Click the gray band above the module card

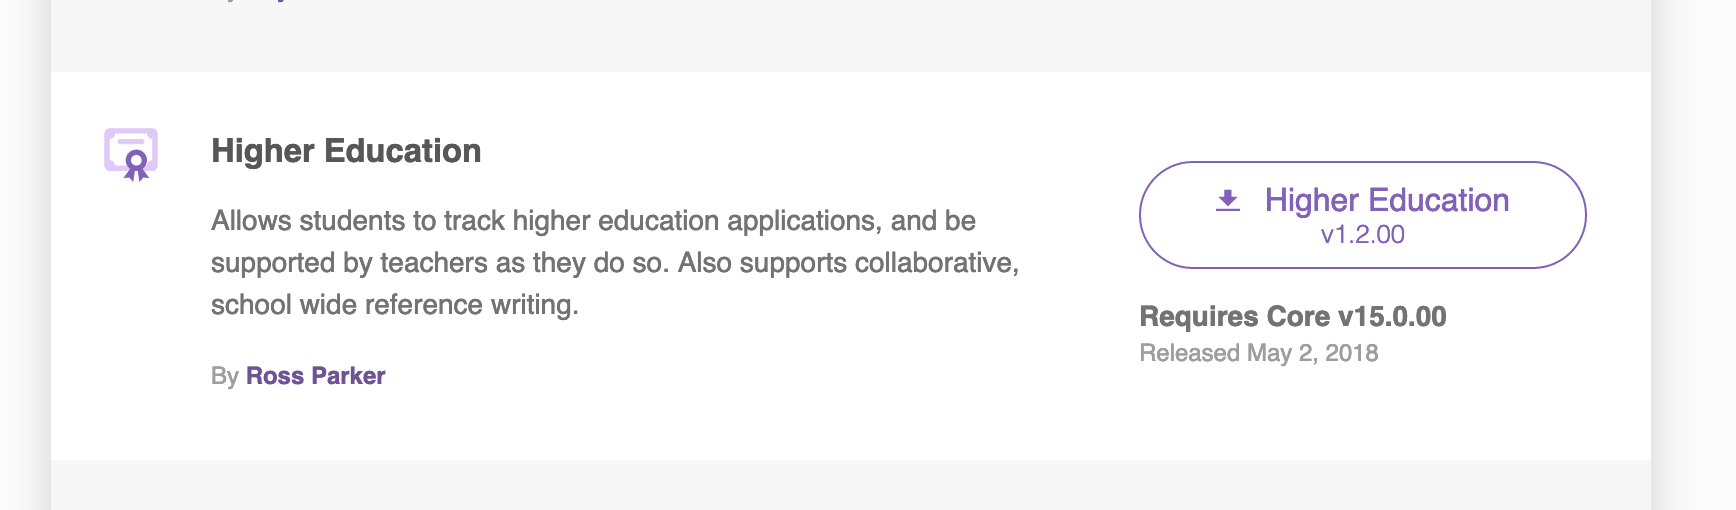point(850,40)
